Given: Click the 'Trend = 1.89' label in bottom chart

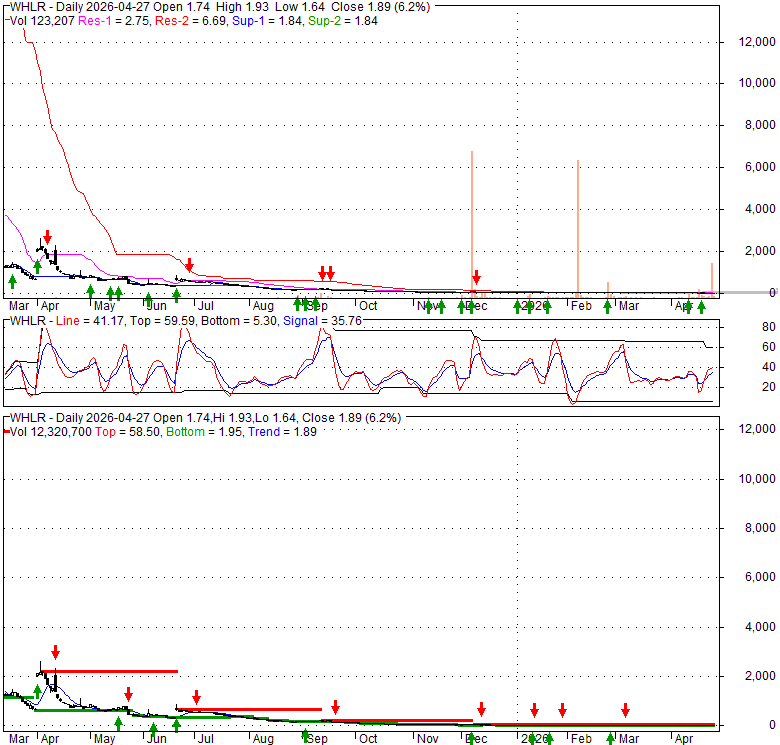Looking at the screenshot, I should click(282, 432).
